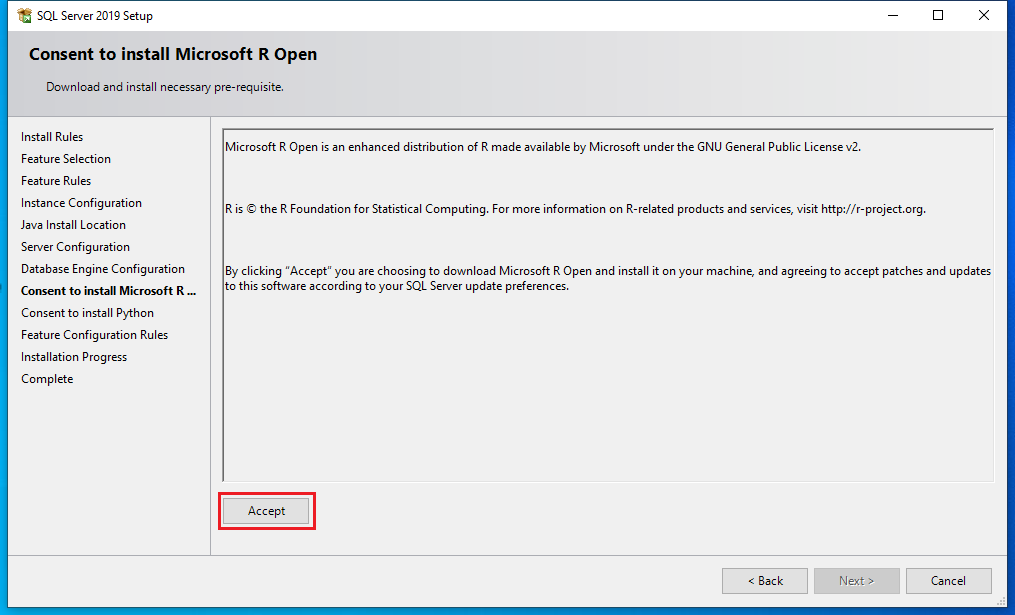Select Feature Configuration Rules step
This screenshot has height=615, width=1015.
94,335
